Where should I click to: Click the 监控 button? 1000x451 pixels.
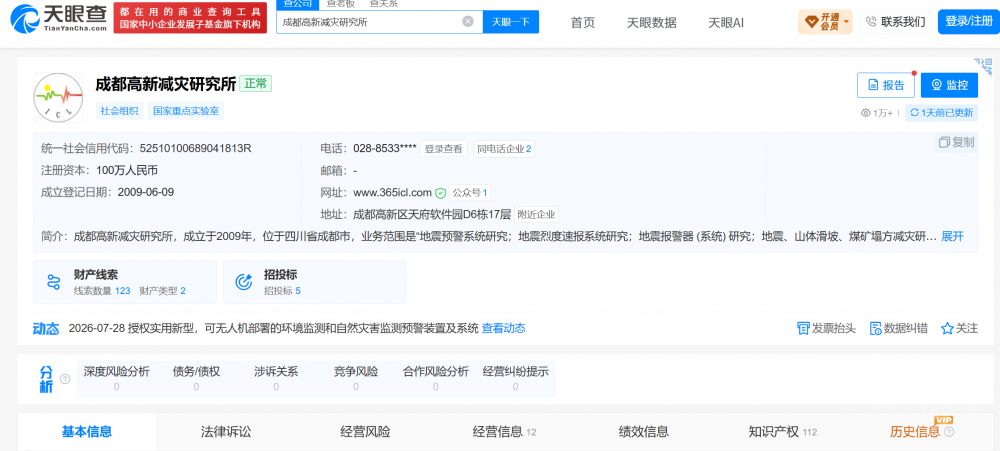click(949, 85)
